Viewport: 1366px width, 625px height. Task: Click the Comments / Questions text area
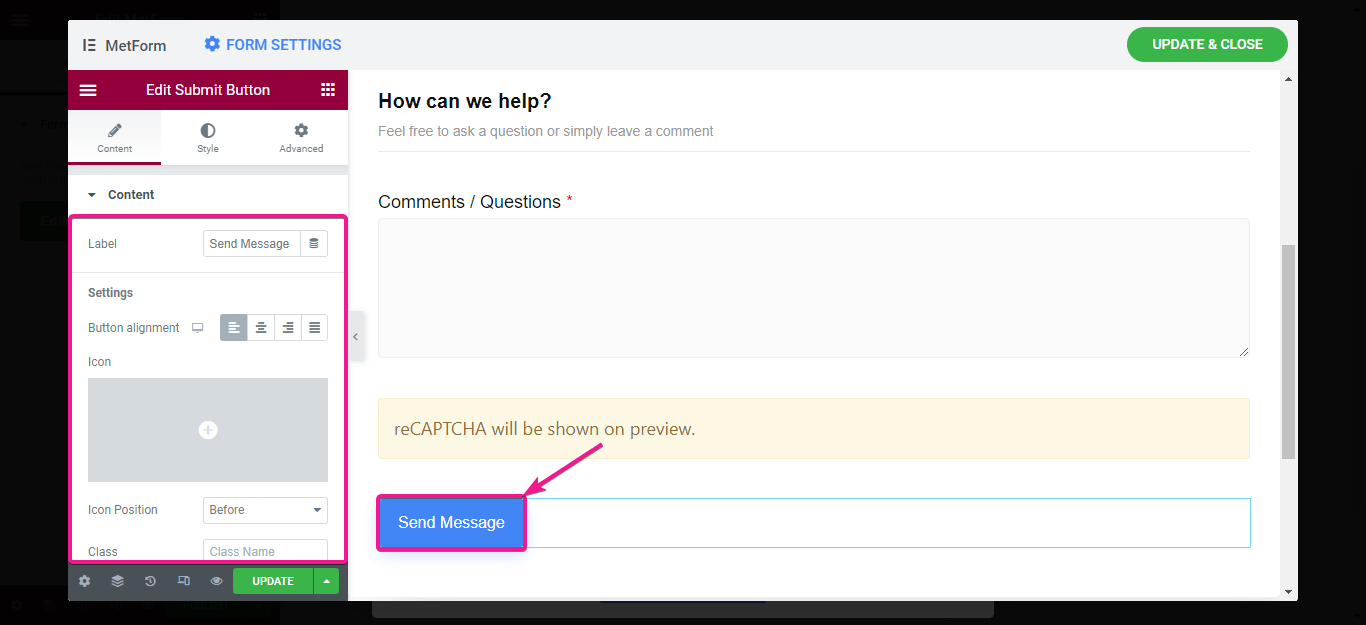click(x=813, y=288)
